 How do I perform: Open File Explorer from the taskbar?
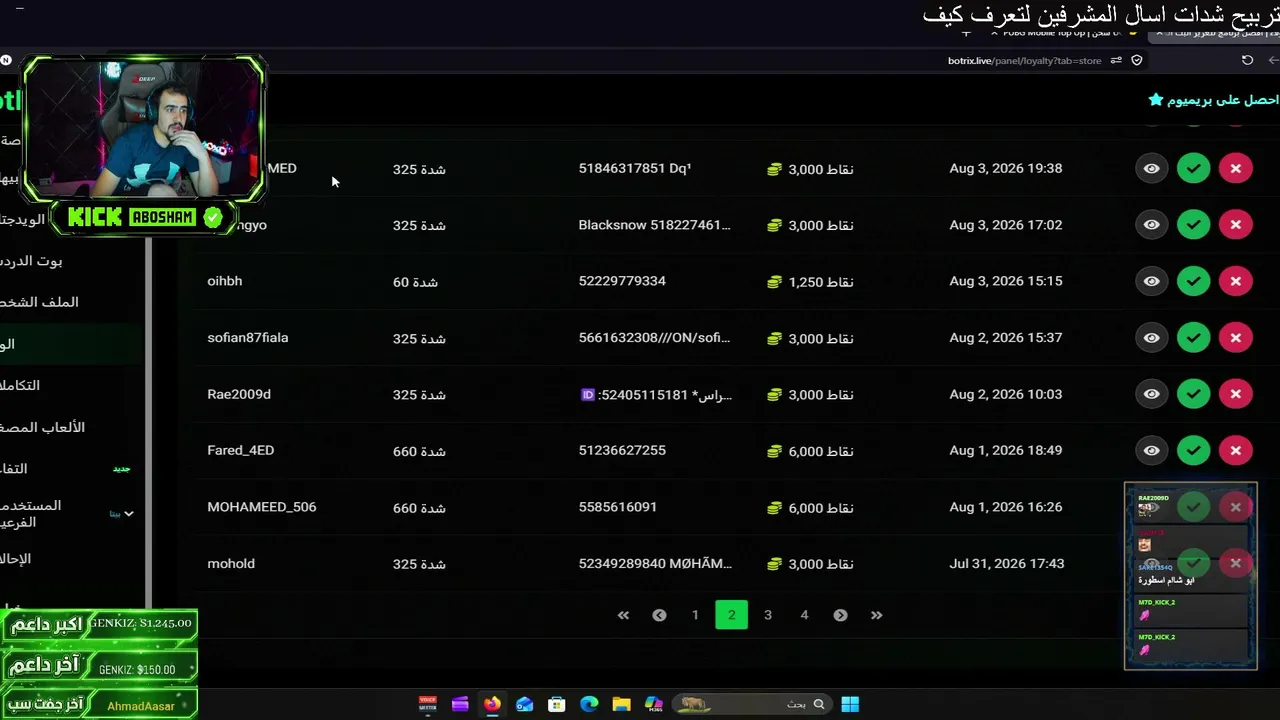point(621,704)
